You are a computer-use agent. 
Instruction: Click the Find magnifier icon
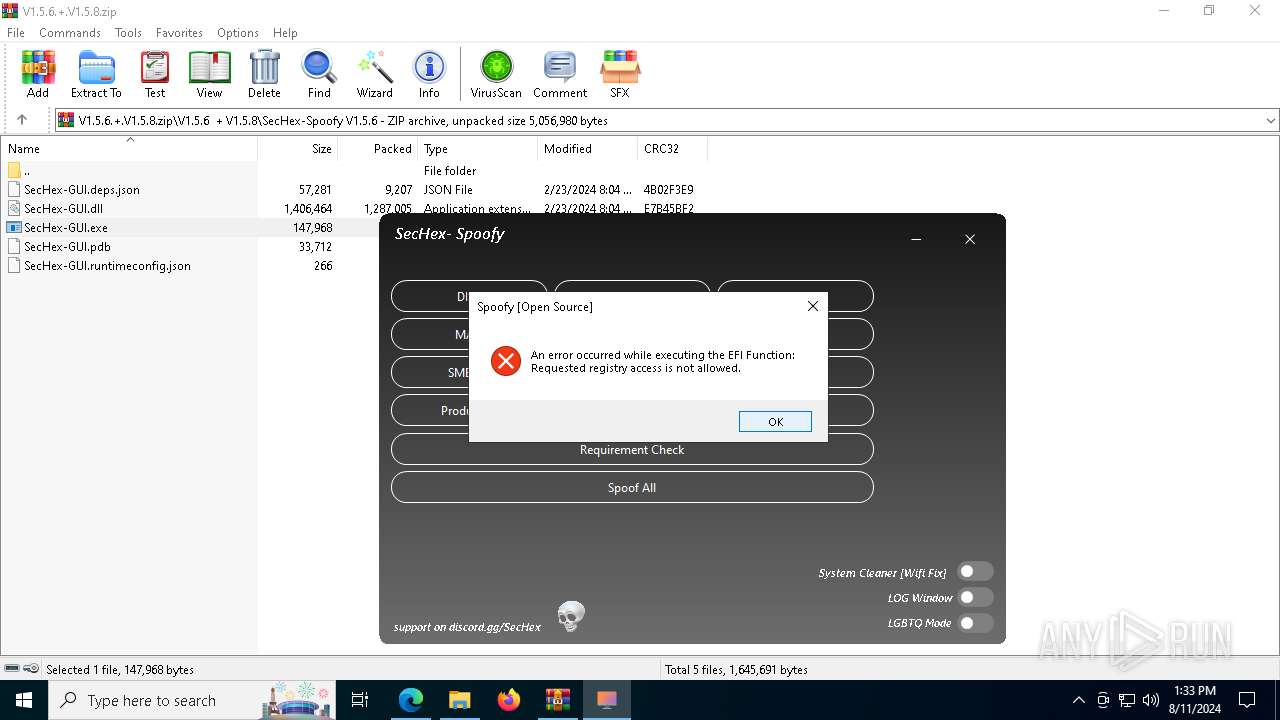click(319, 75)
